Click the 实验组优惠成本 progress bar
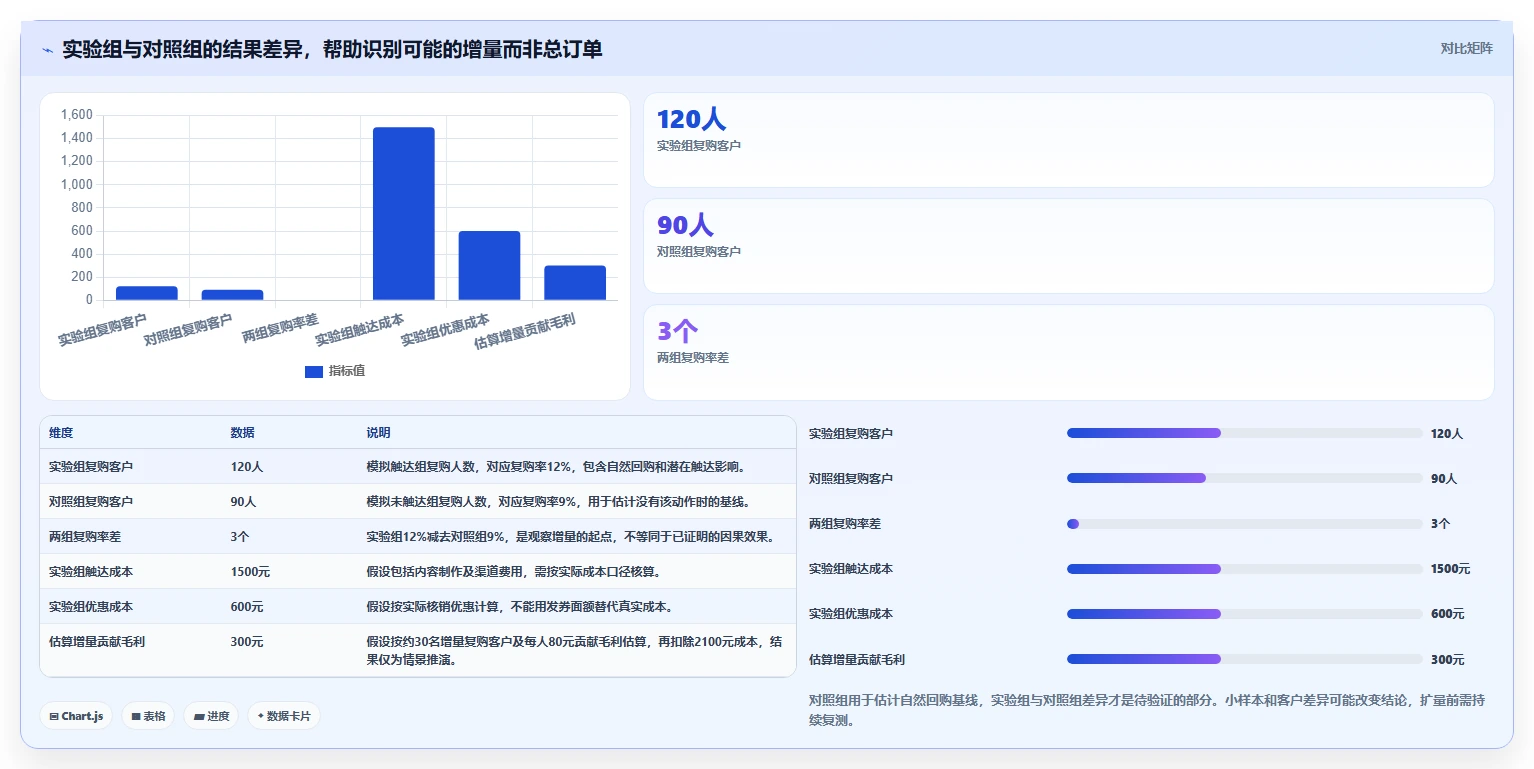Image resolution: width=1534 pixels, height=769 pixels. pyautogui.click(x=1244, y=614)
